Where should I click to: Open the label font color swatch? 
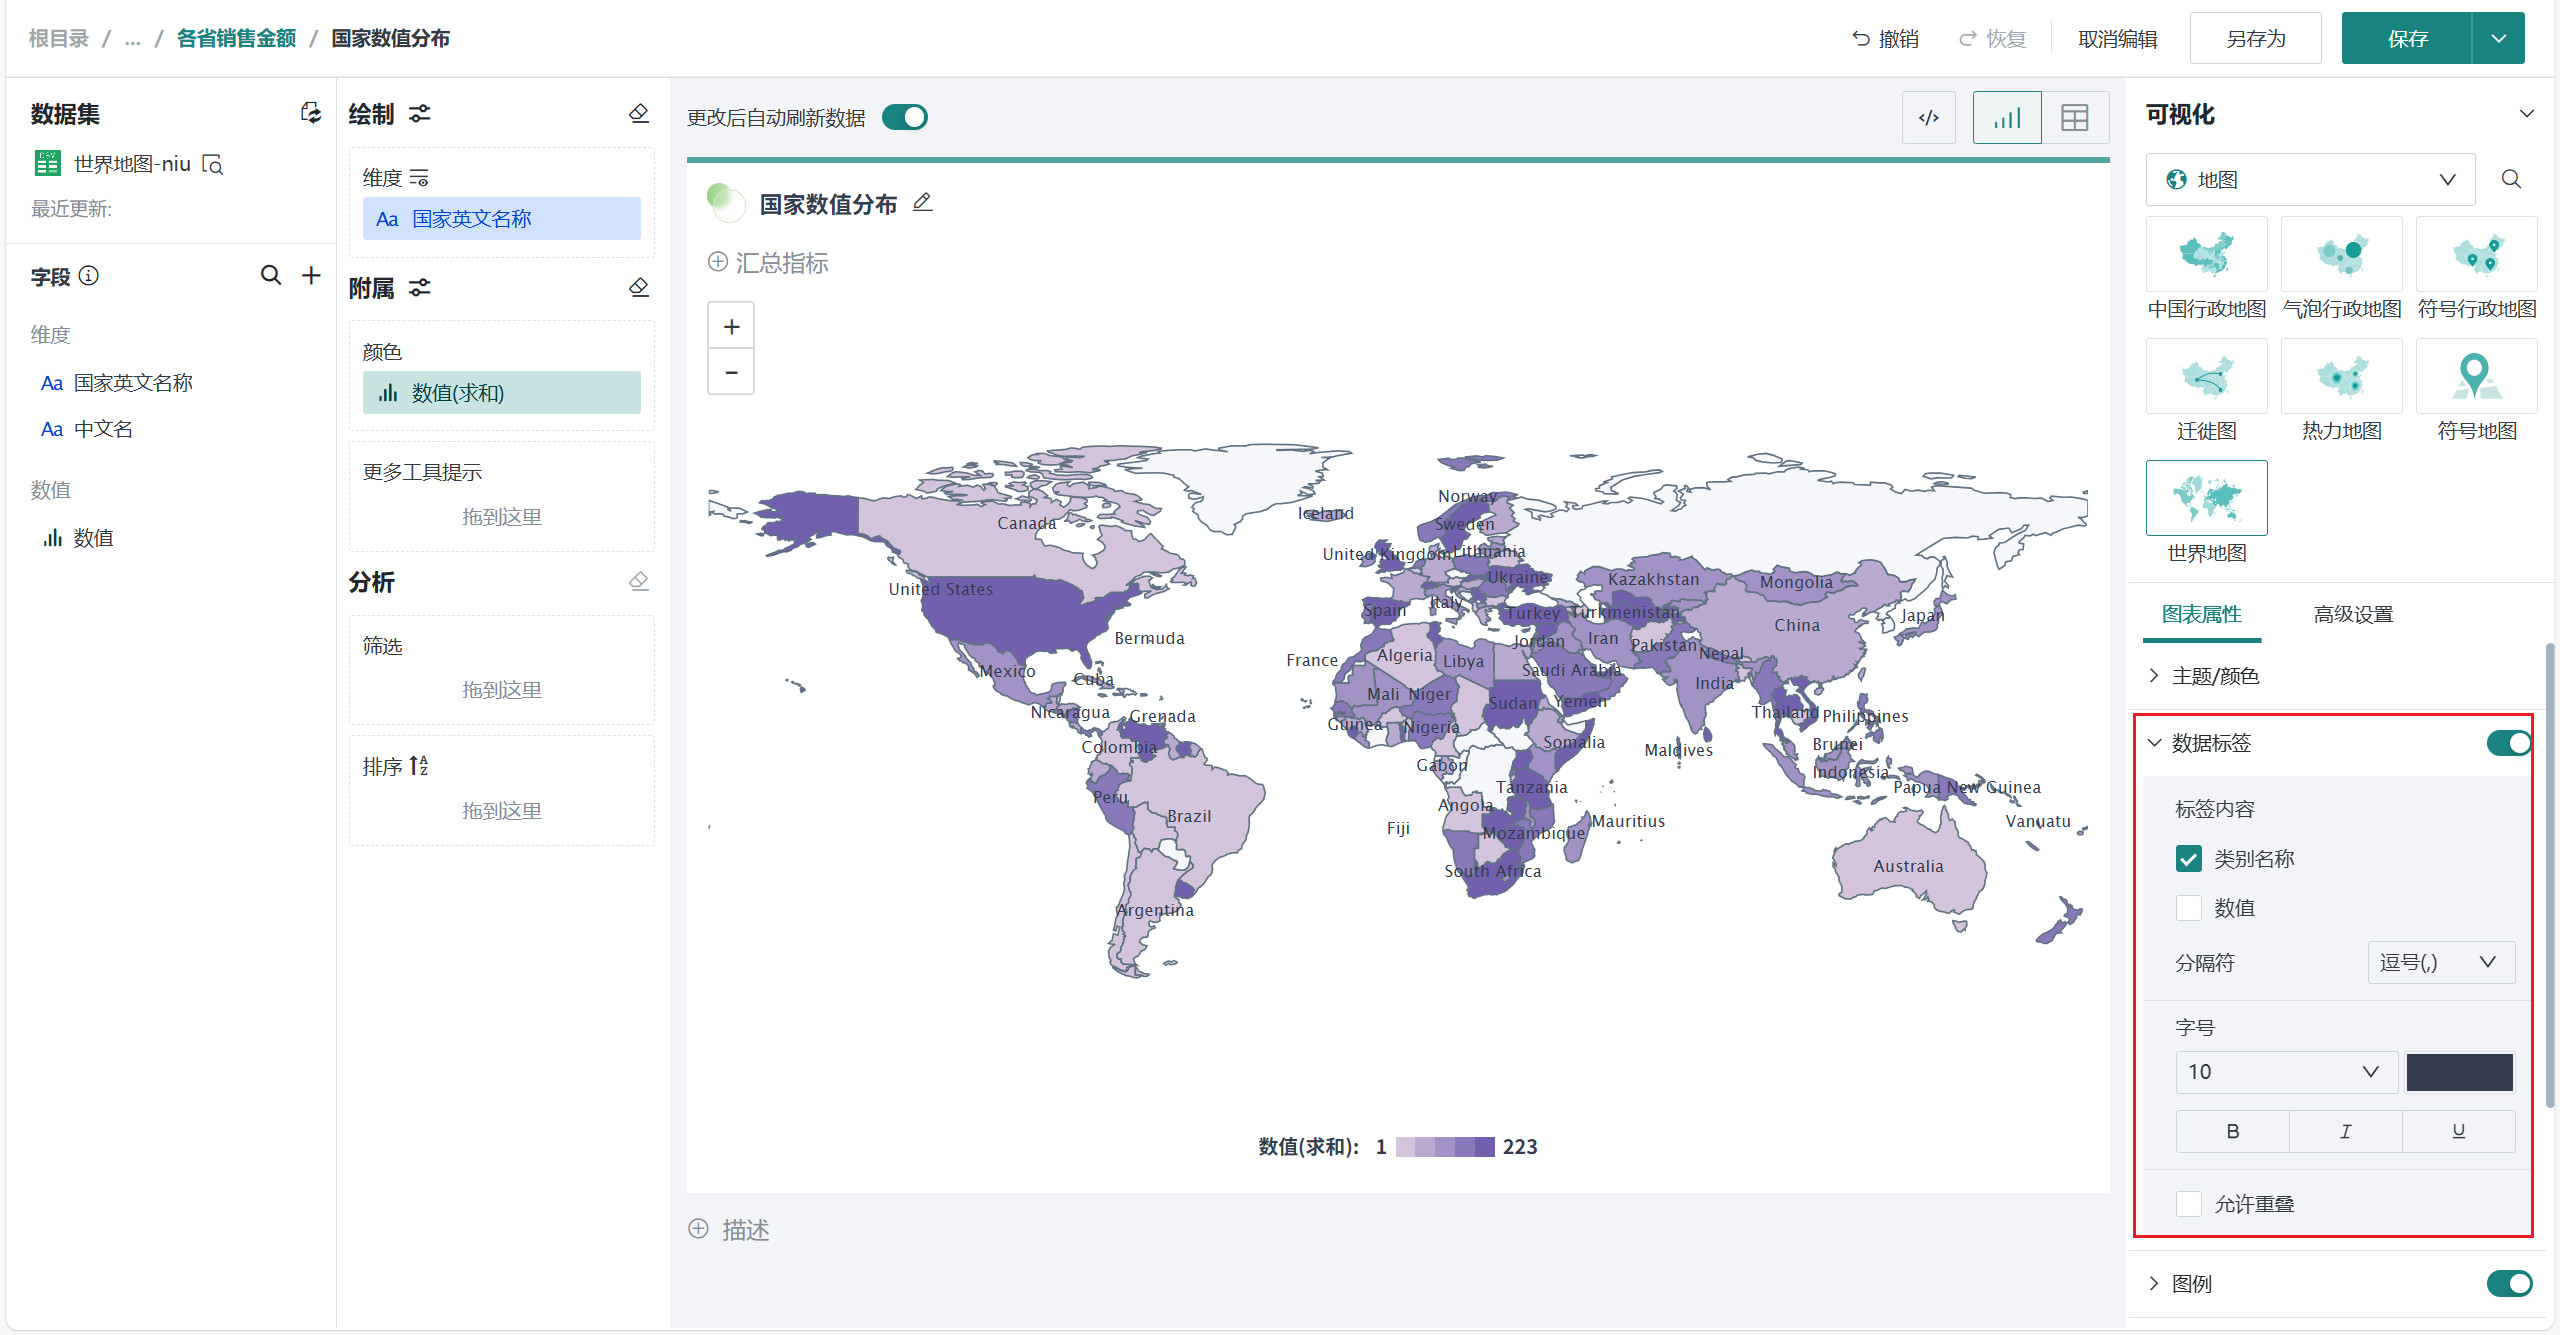(2459, 1072)
